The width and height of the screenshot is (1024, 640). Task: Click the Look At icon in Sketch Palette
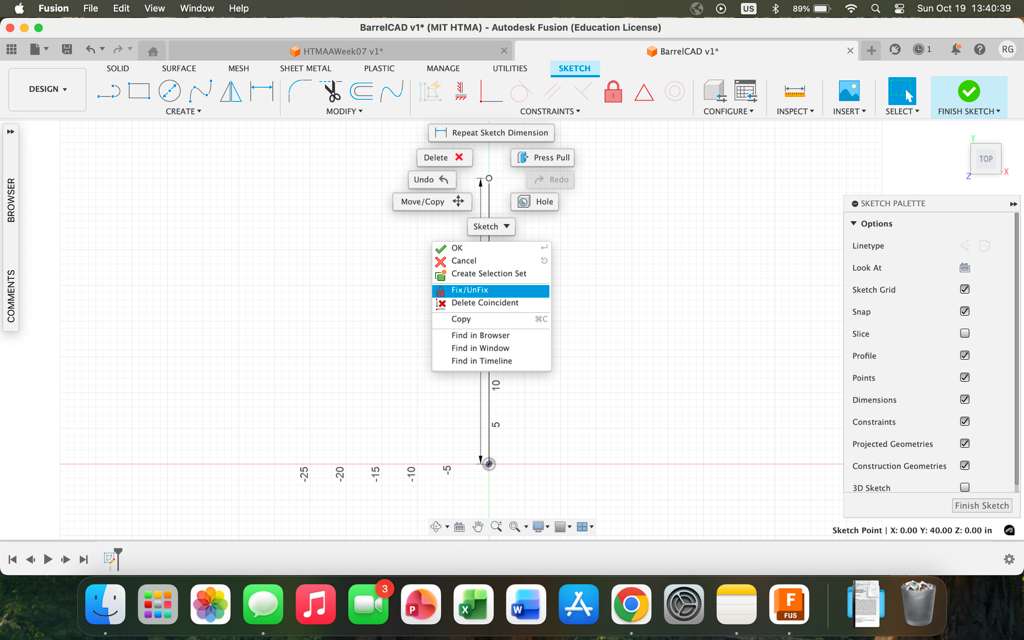pos(964,268)
